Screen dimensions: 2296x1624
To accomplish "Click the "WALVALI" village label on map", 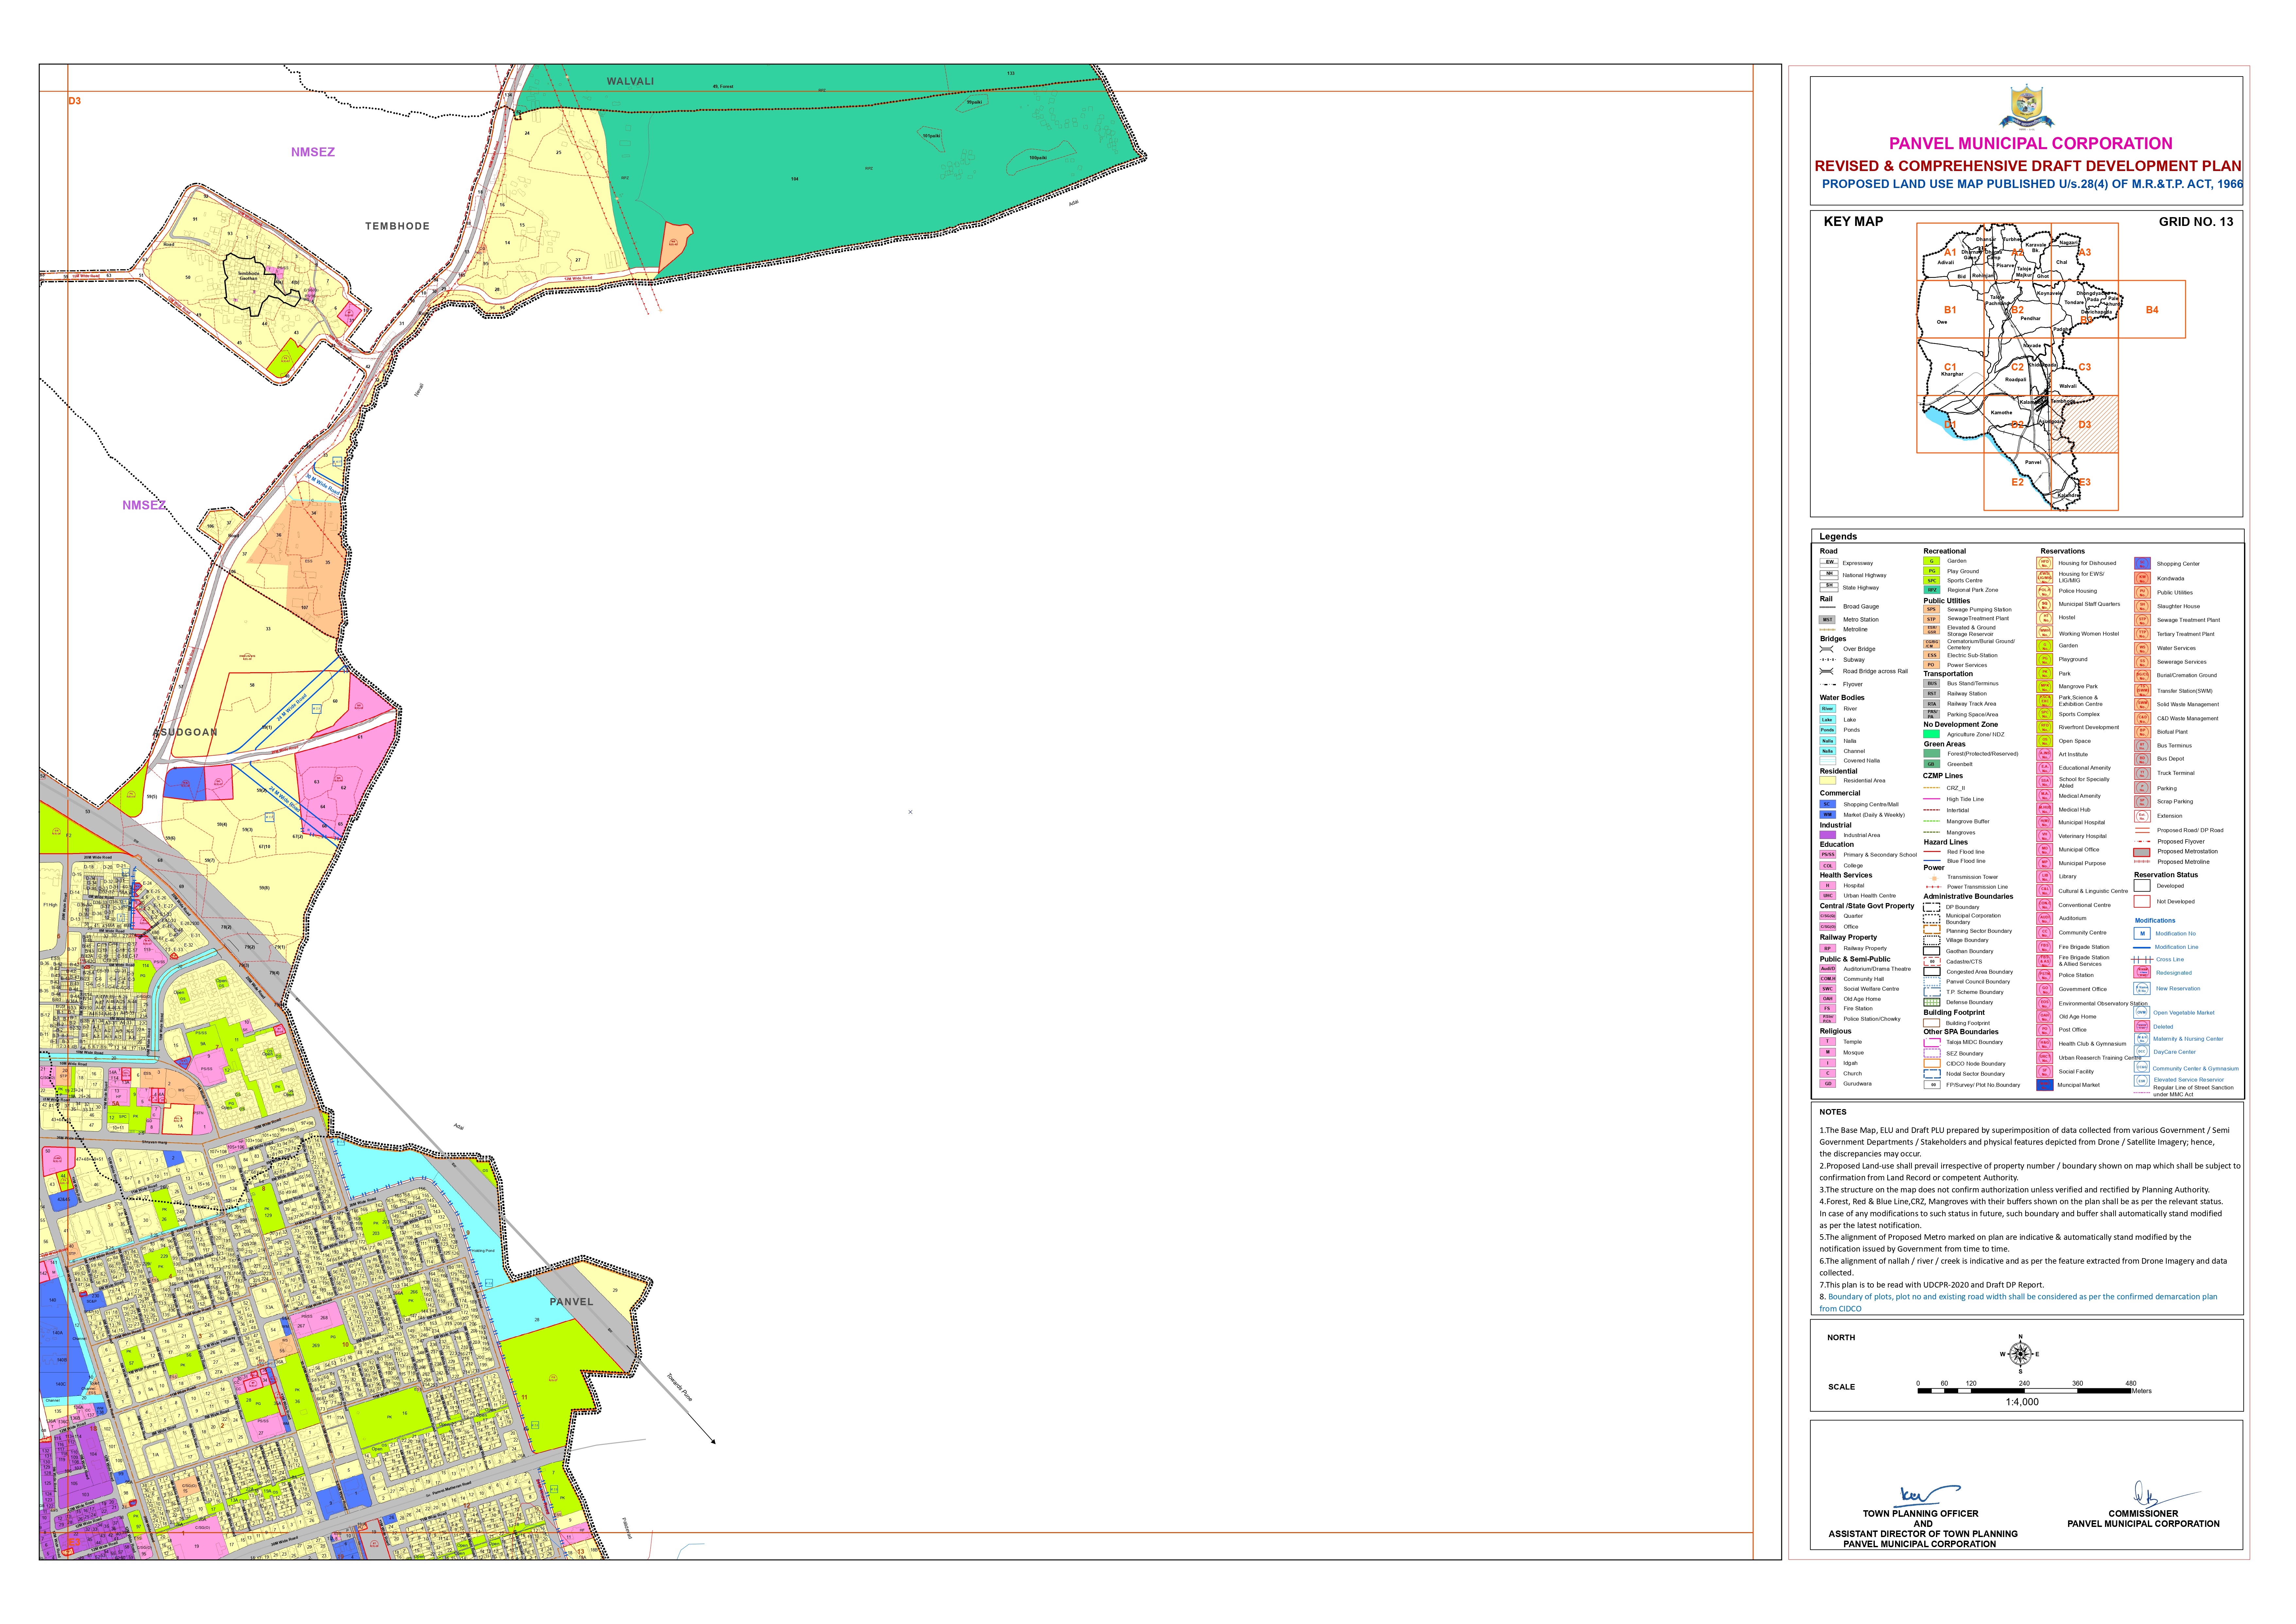I will click(630, 81).
